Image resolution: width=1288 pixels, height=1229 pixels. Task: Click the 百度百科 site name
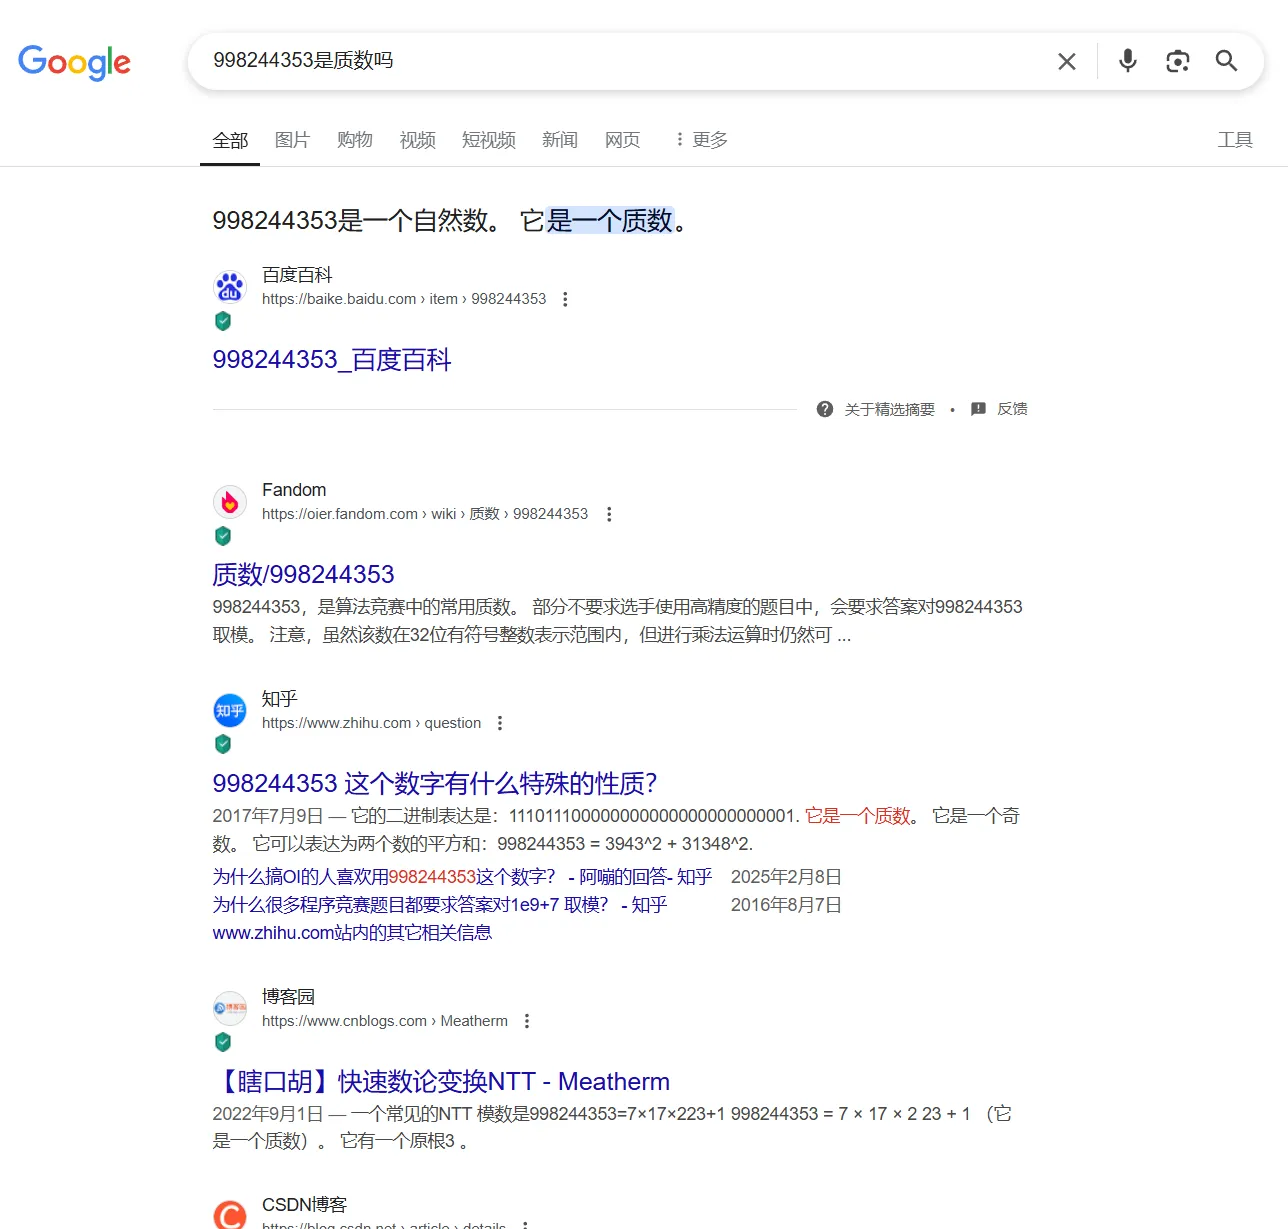297,275
